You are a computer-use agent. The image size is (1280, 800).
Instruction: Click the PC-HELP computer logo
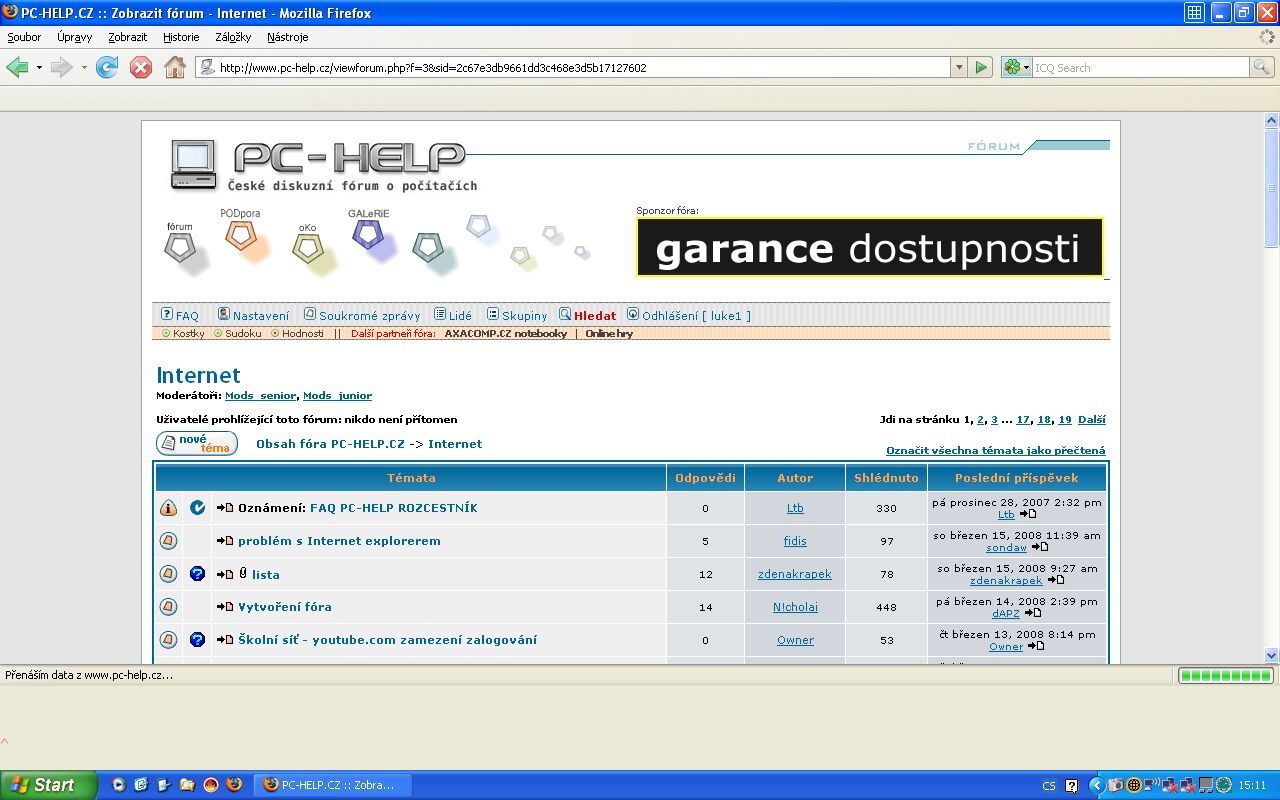[193, 165]
